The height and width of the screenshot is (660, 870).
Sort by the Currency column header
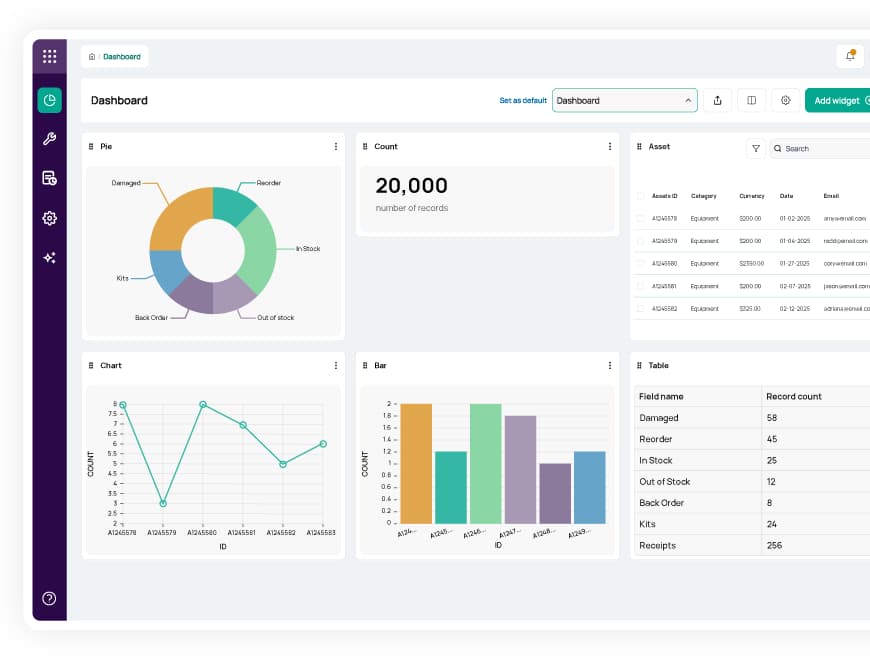[x=752, y=196]
